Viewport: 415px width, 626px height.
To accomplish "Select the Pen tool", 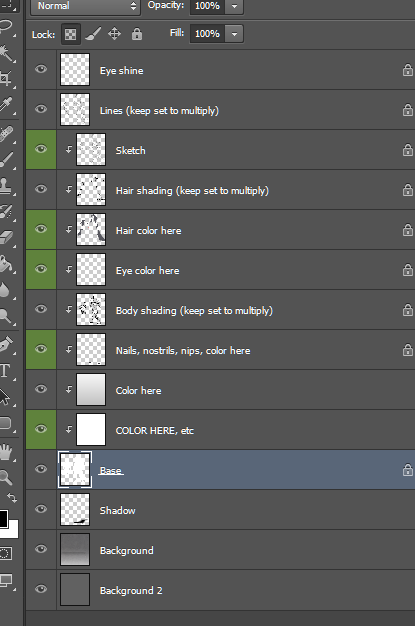I will 6,344.
